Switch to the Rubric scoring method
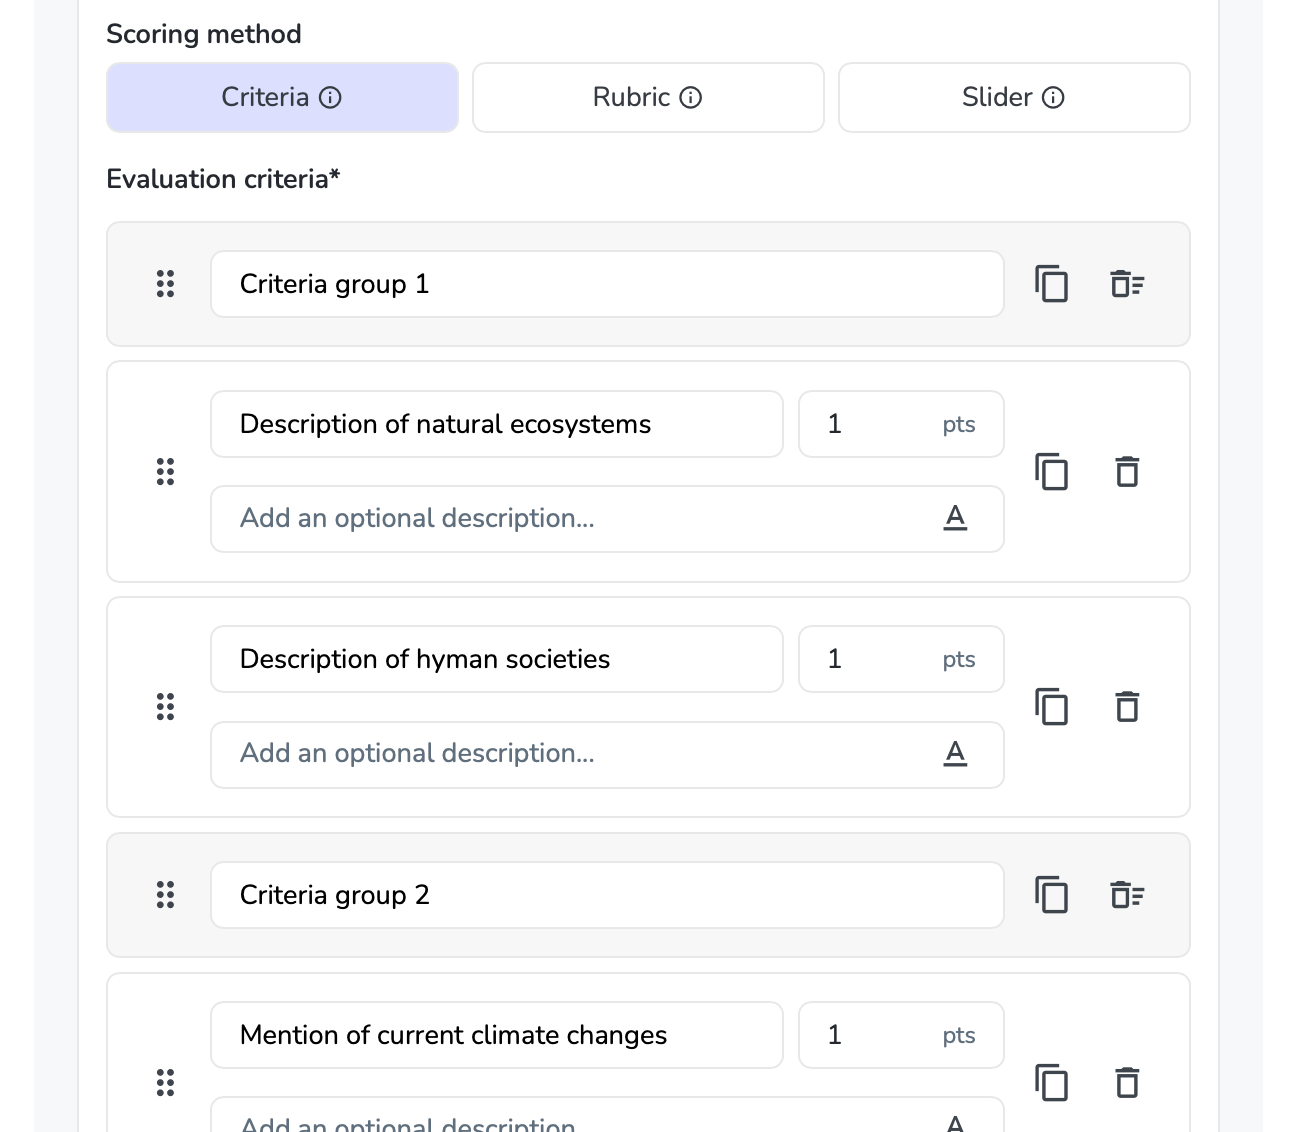The image size is (1312, 1132). (x=648, y=97)
